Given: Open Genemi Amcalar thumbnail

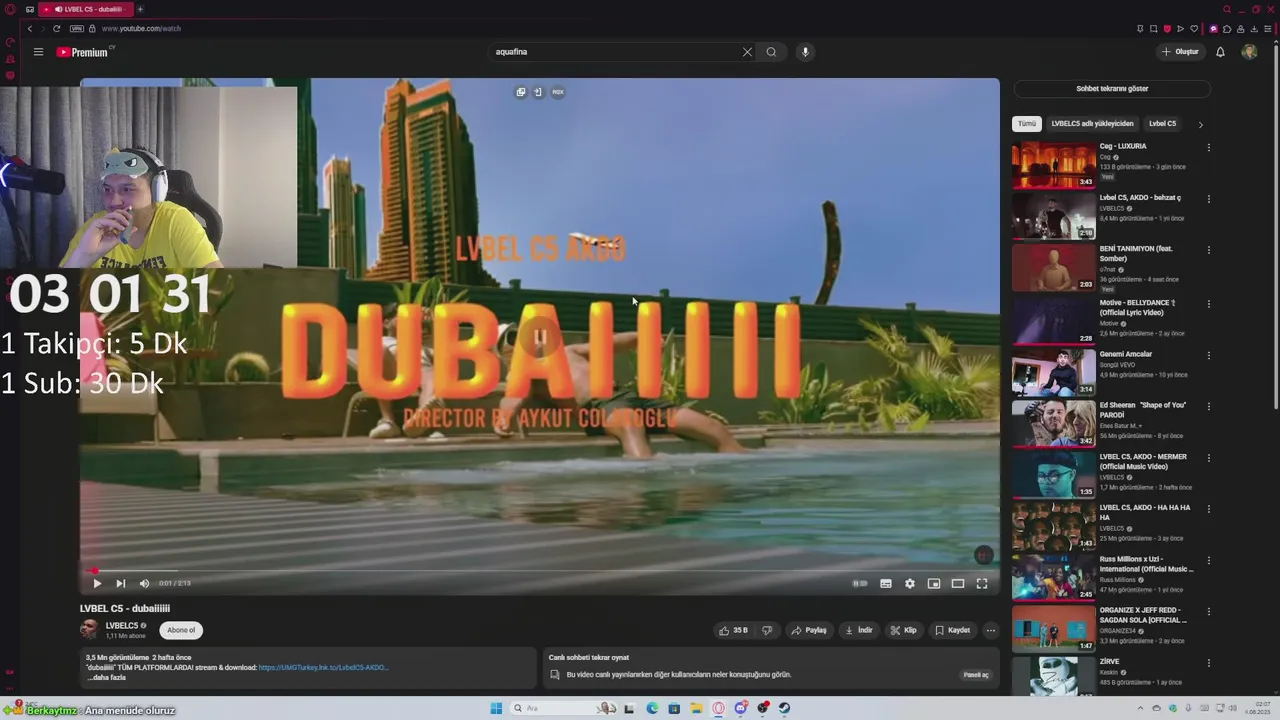Looking at the screenshot, I should click(x=1054, y=371).
